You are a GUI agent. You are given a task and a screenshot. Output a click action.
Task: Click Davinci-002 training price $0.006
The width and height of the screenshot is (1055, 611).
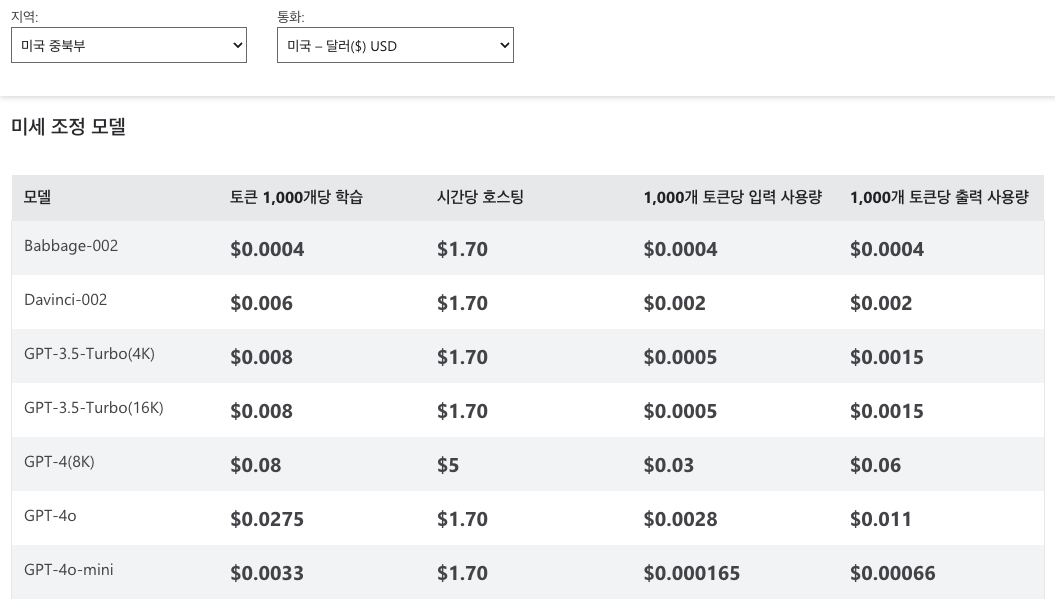[x=262, y=303]
